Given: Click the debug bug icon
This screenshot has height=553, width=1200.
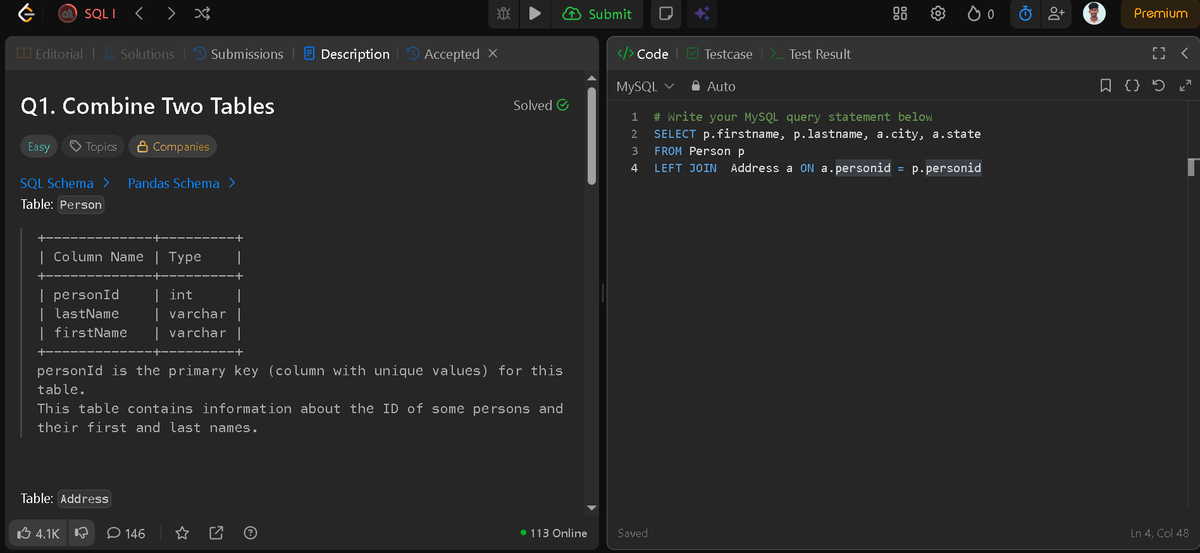Looking at the screenshot, I should point(504,14).
